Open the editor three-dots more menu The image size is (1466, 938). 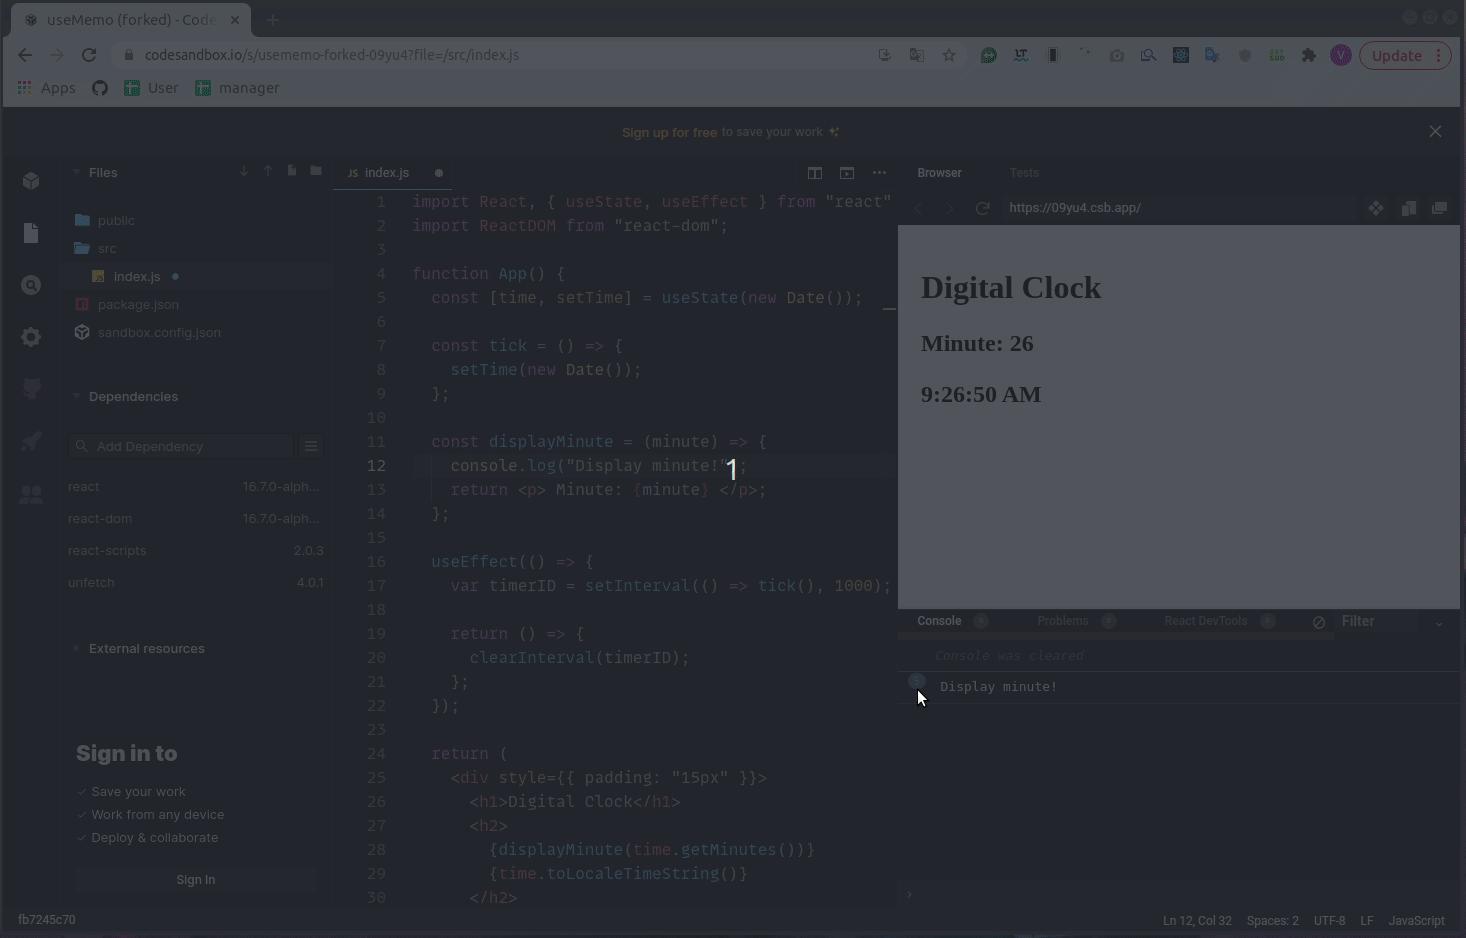coord(879,173)
